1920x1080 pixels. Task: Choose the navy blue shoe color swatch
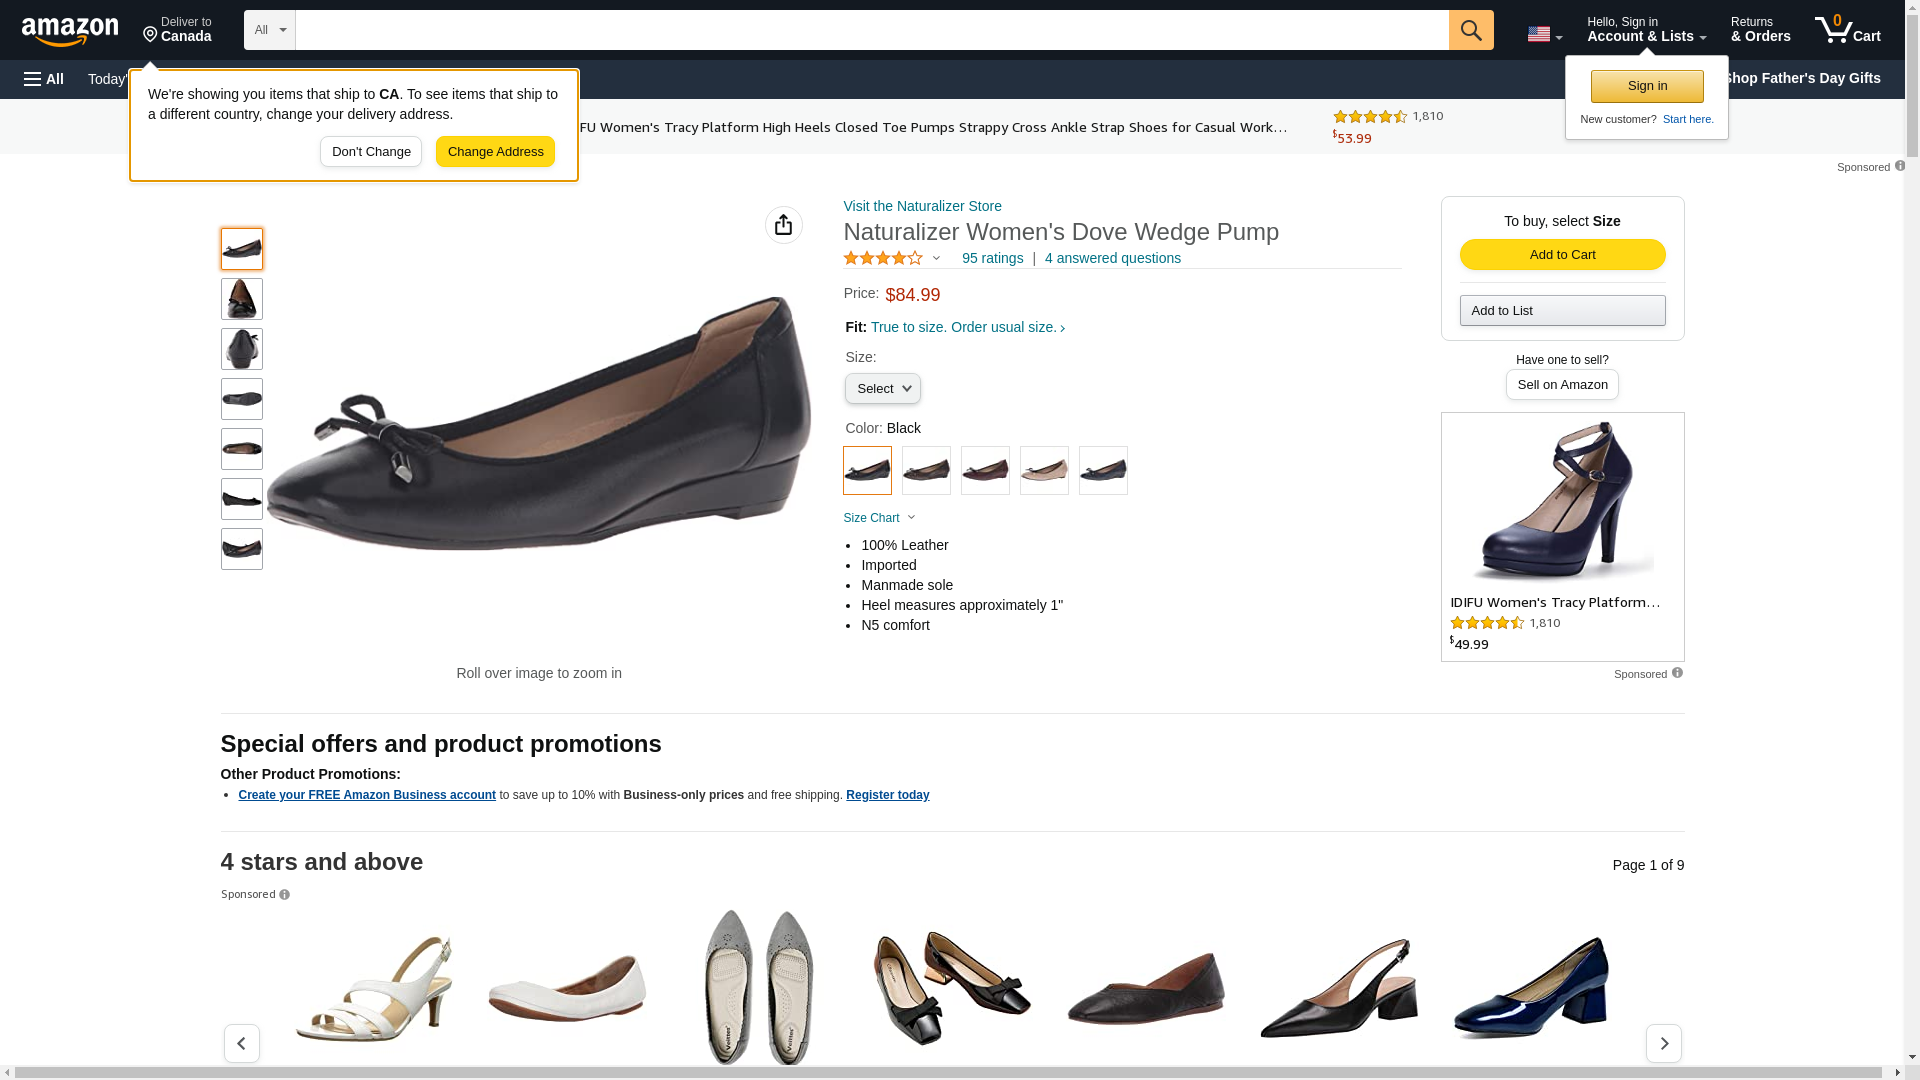click(x=1103, y=471)
